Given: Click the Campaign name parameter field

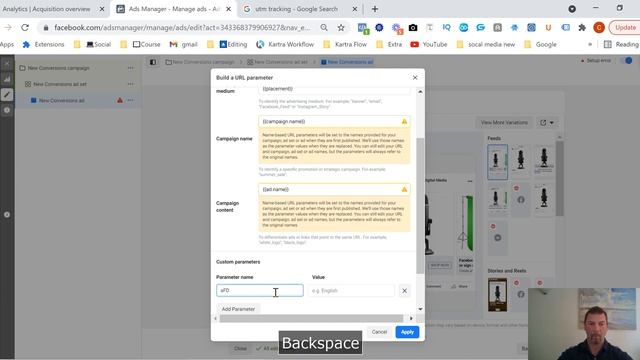Looking at the screenshot, I should click(x=334, y=121).
